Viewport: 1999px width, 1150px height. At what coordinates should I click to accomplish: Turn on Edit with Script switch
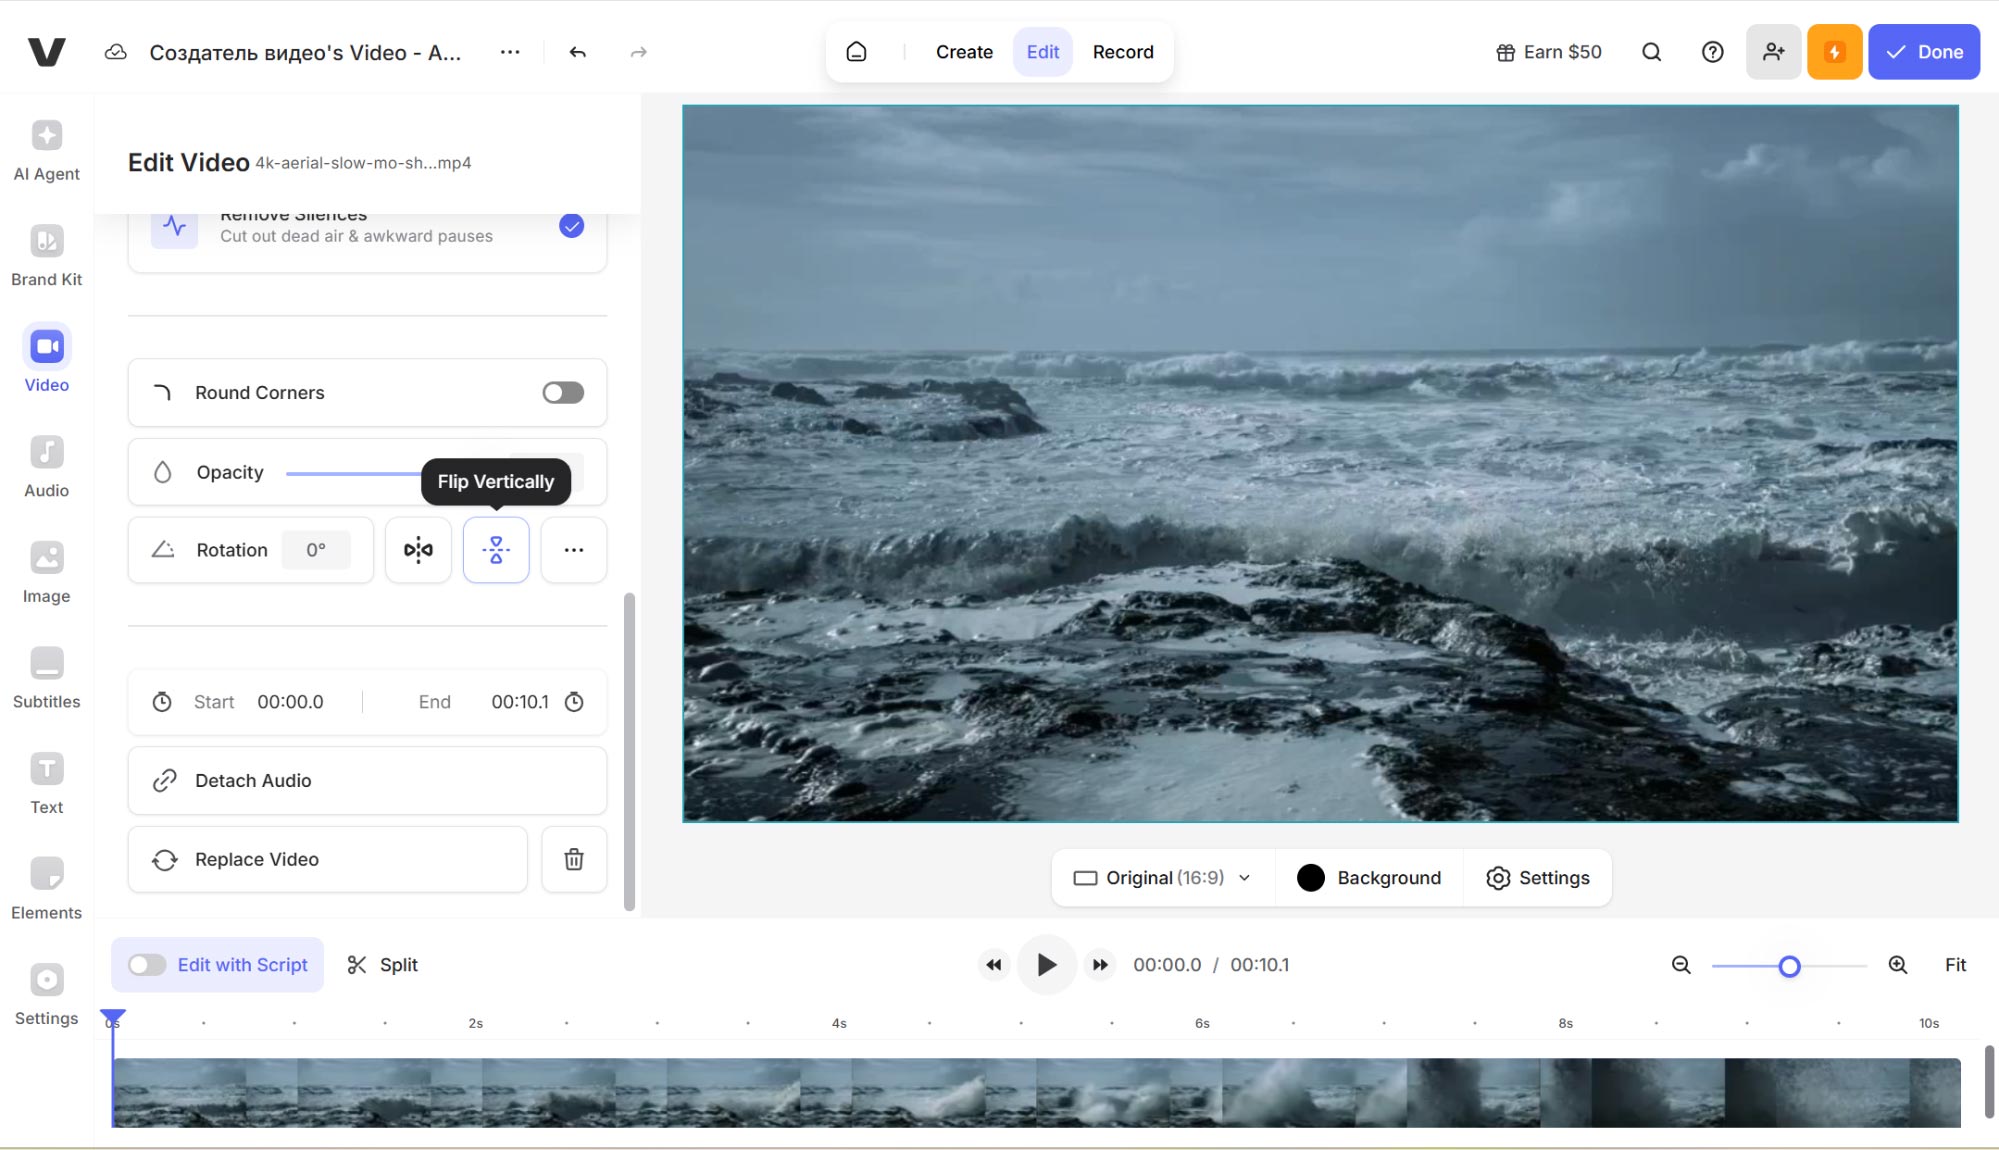147,965
